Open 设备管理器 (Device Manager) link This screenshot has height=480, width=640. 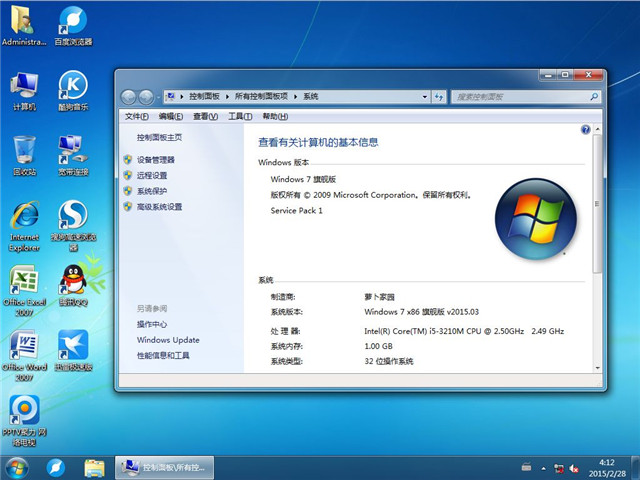[x=155, y=160]
